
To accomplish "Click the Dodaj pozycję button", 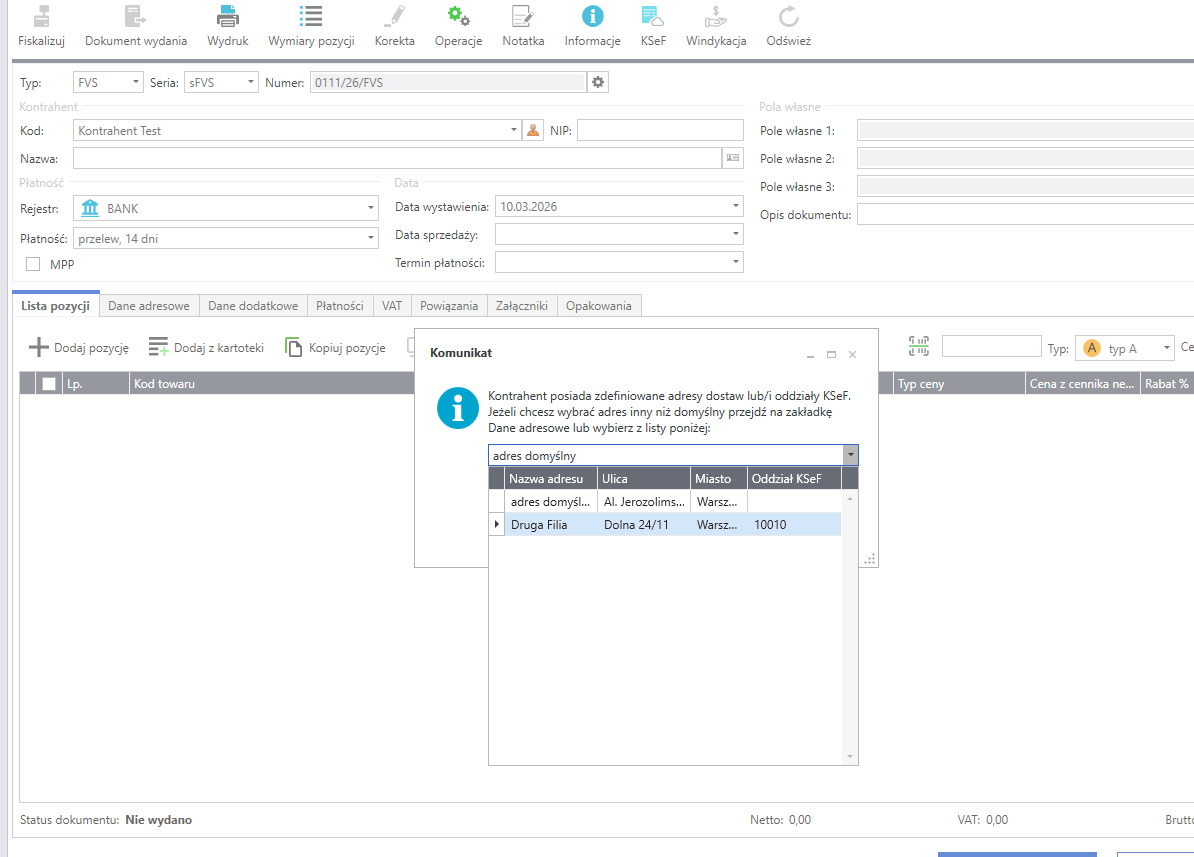I will [x=79, y=348].
